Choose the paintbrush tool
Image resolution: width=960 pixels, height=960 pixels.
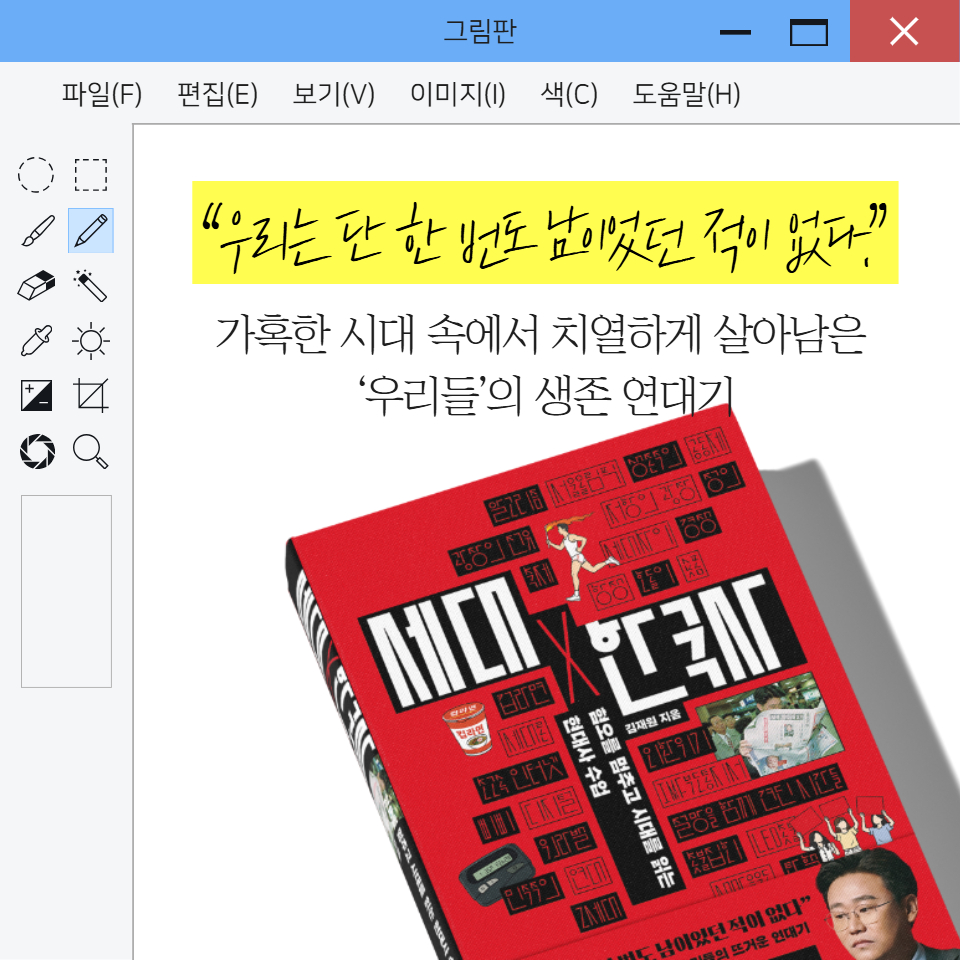37,230
